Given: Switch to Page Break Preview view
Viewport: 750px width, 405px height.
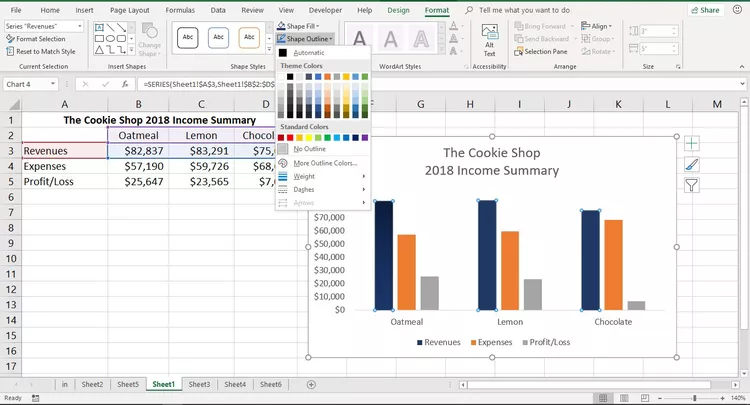Looking at the screenshot, I should (645, 398).
